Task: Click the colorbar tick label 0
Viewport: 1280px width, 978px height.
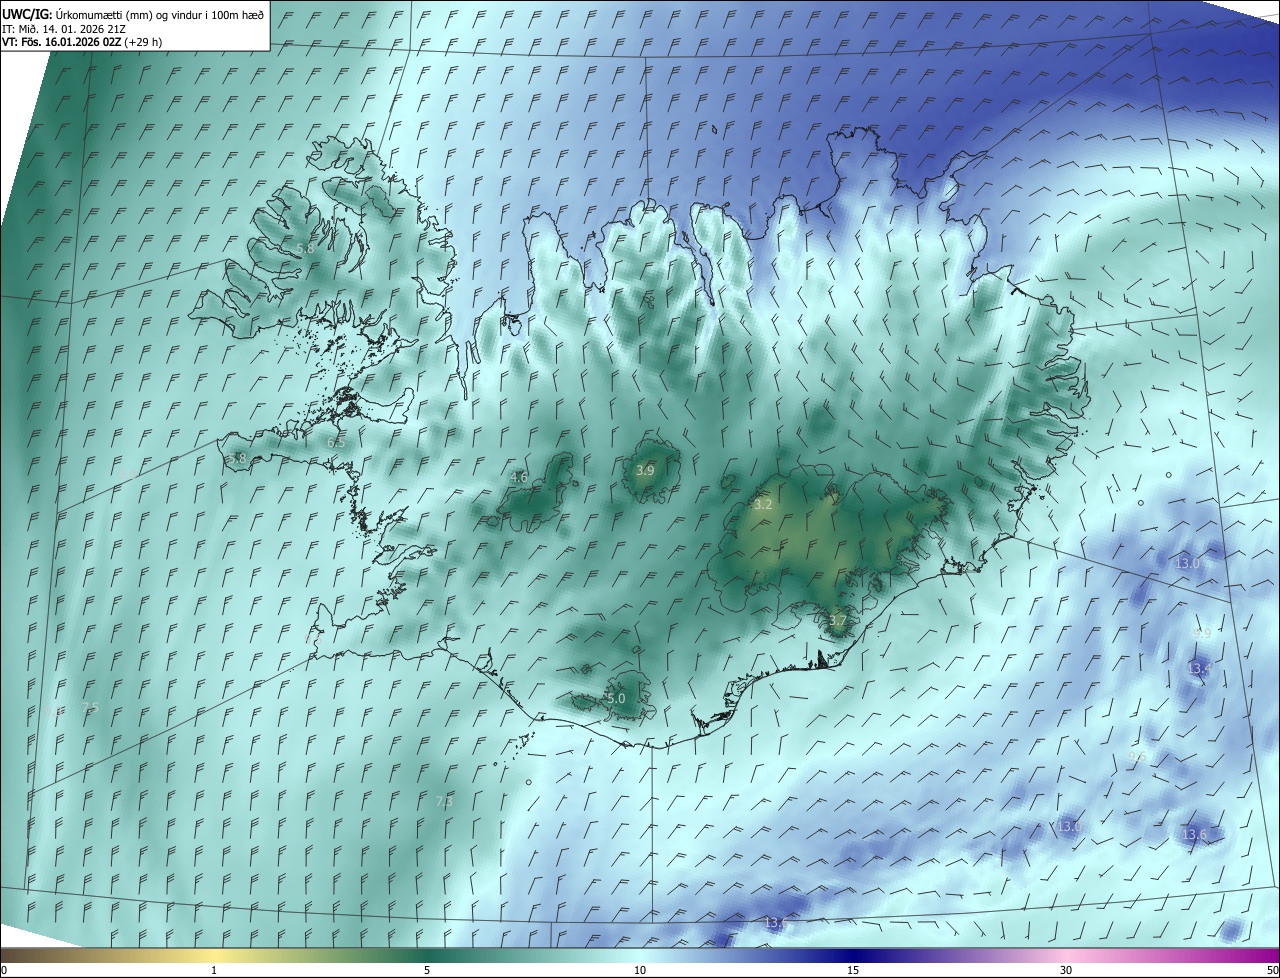Action: [4, 970]
